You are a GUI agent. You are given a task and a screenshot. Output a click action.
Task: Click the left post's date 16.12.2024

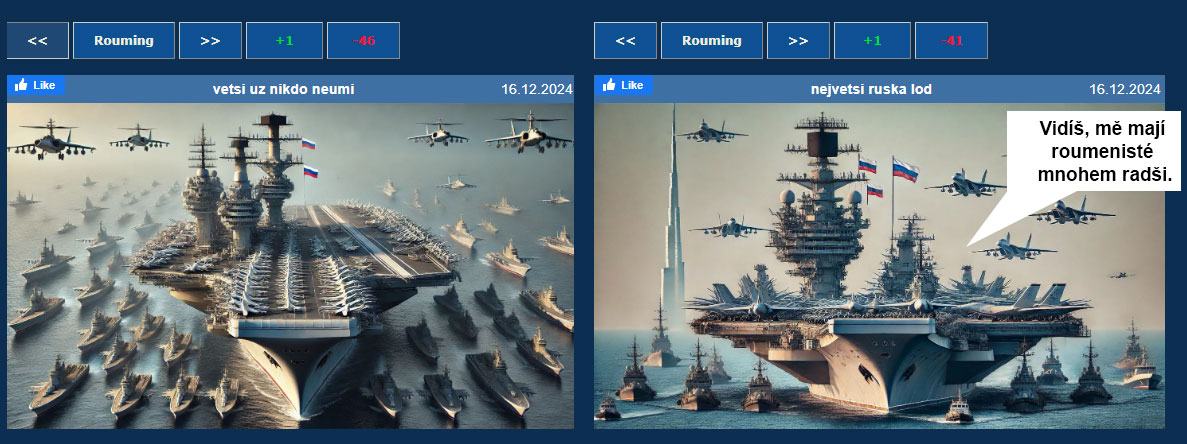pos(537,89)
